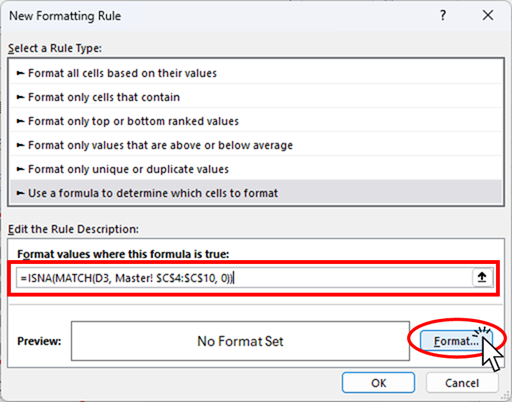This screenshot has height=402, width=512.
Task: Click the 'Edit the Rule Description:' label
Action: coord(73,229)
